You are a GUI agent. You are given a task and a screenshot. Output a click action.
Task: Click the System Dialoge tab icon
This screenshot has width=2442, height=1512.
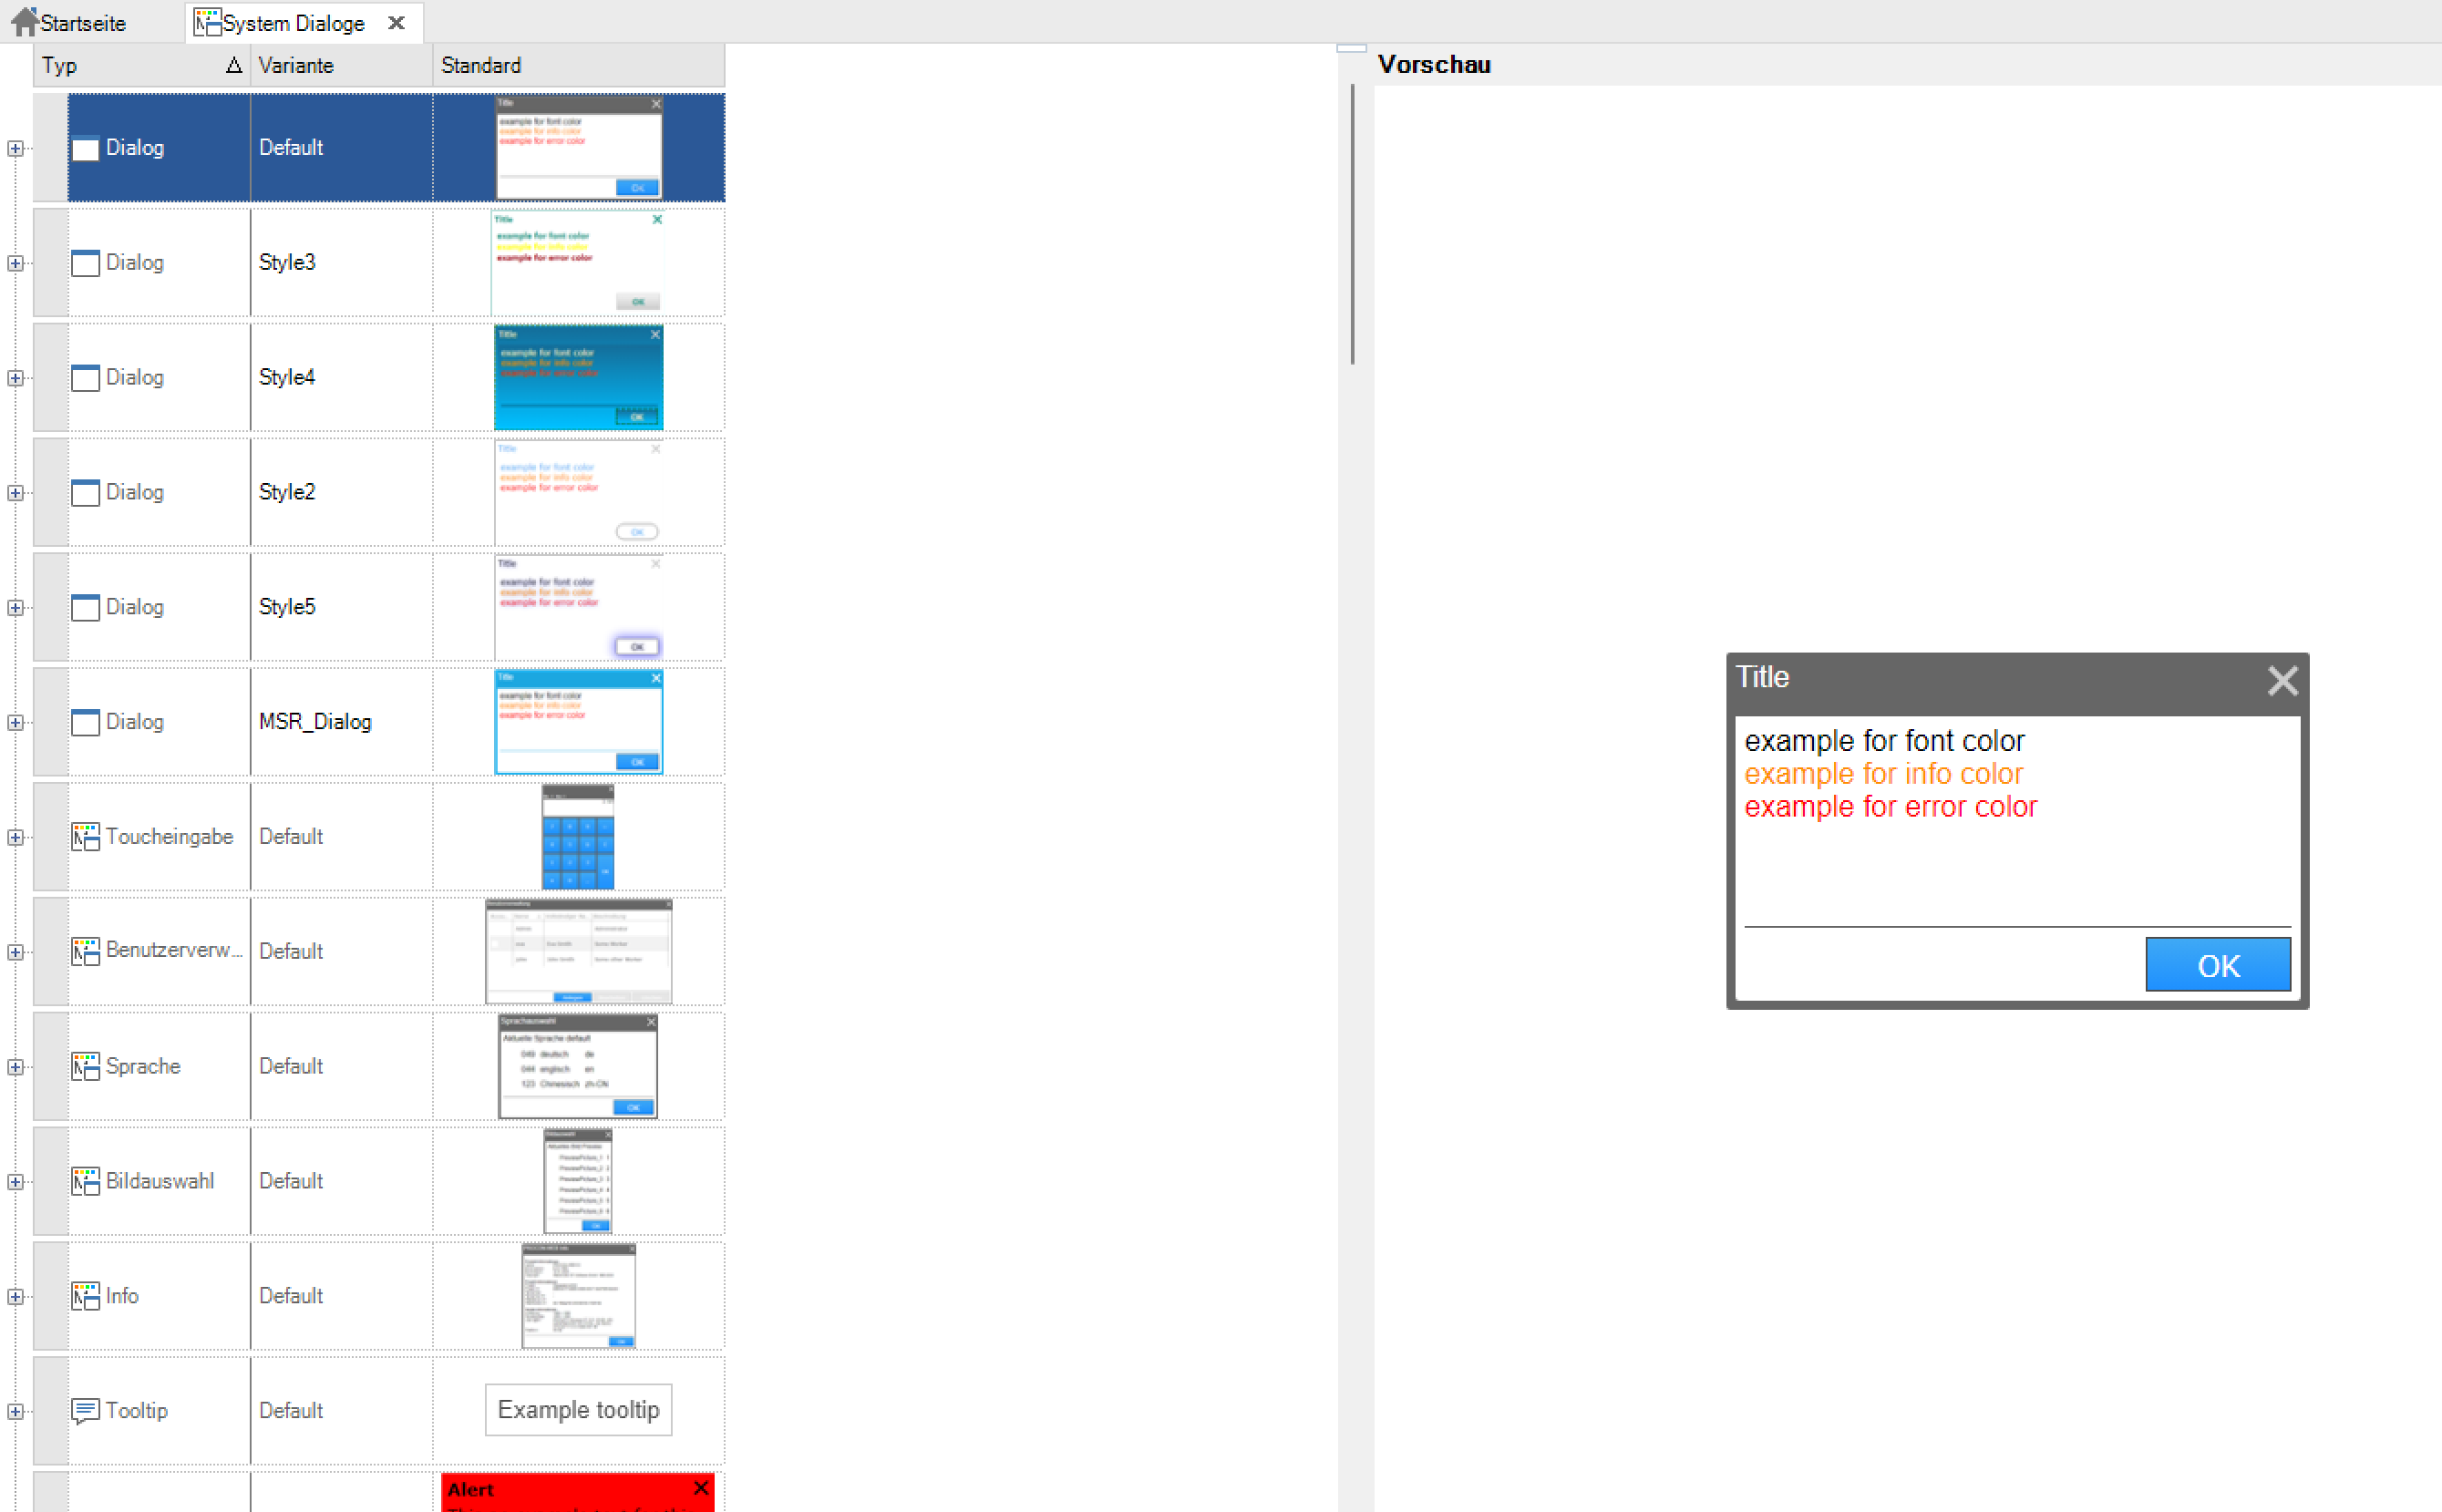207,22
